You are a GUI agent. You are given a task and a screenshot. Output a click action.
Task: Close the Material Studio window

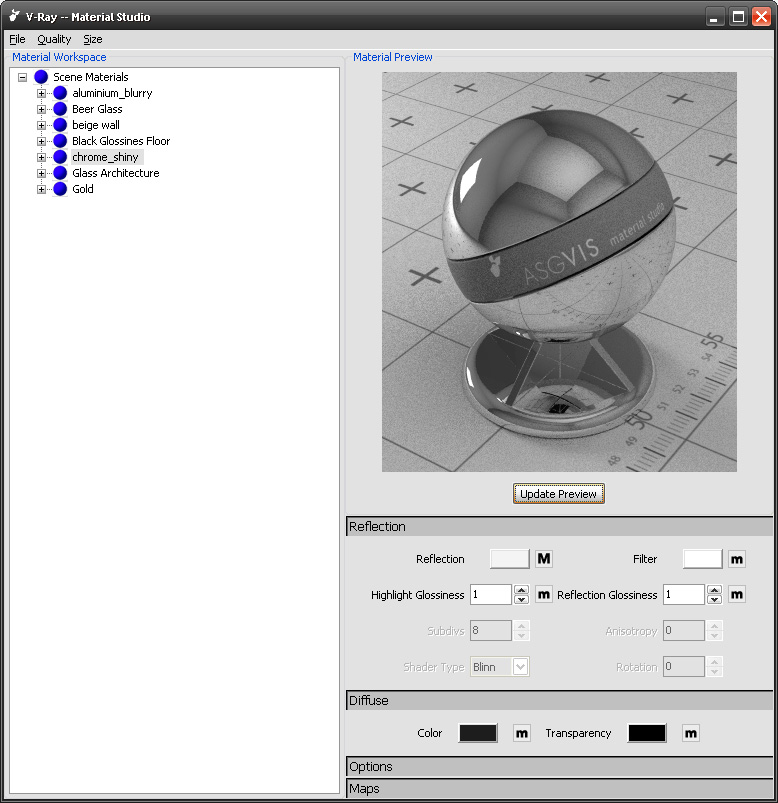click(x=762, y=17)
